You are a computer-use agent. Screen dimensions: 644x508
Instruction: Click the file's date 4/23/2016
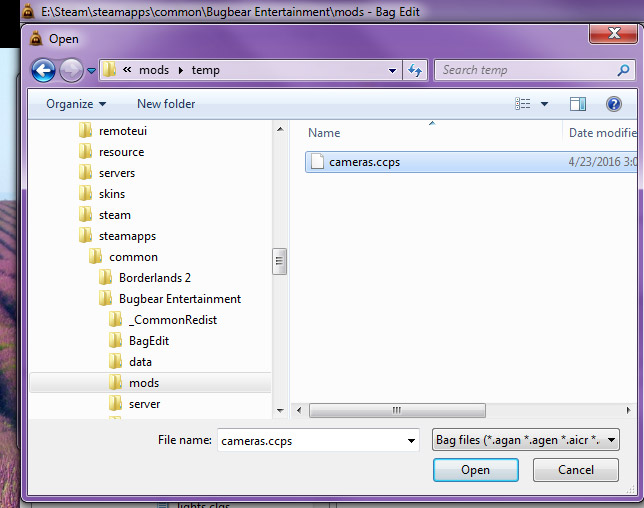pyautogui.click(x=603, y=162)
